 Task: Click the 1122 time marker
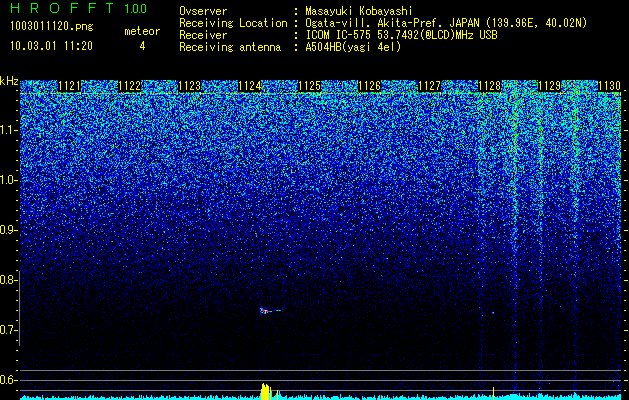(x=130, y=86)
